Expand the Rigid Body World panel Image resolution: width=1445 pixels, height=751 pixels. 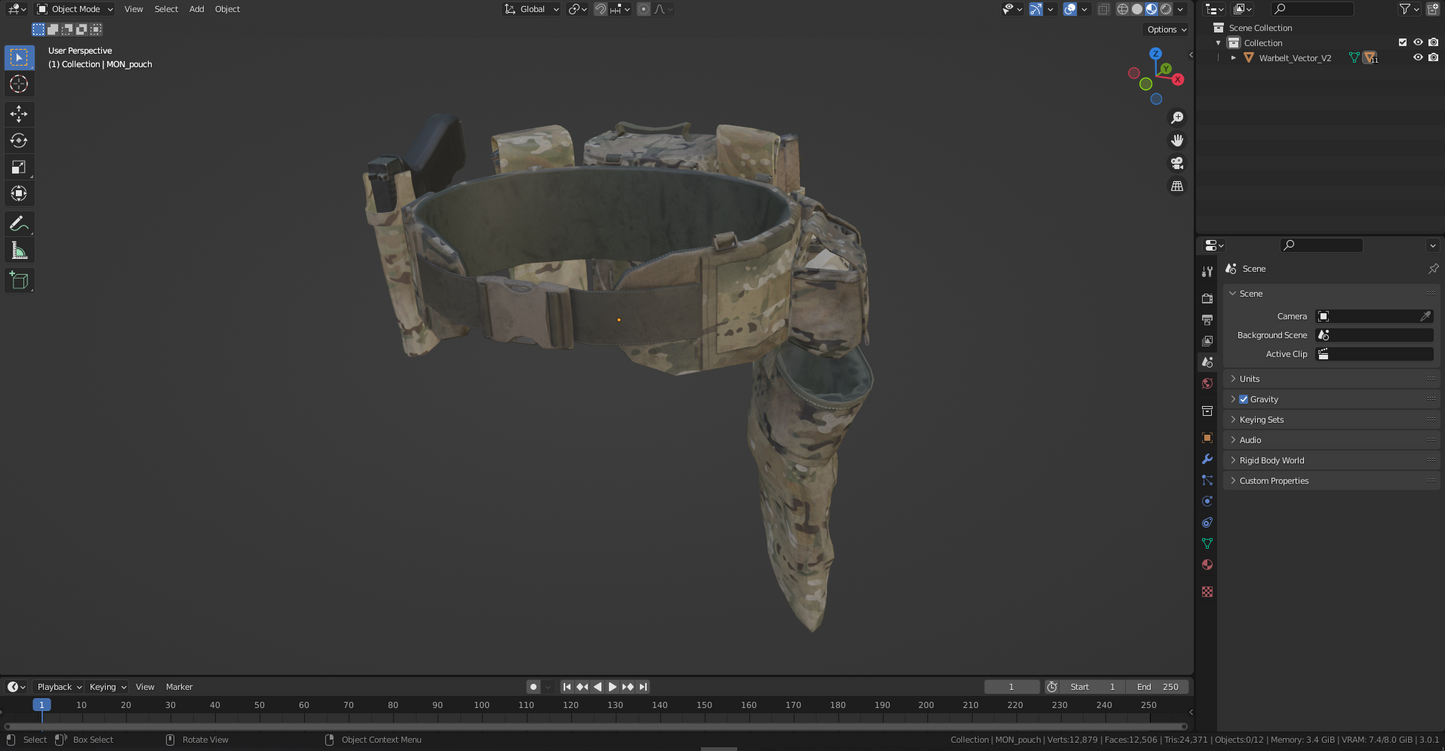(1271, 460)
